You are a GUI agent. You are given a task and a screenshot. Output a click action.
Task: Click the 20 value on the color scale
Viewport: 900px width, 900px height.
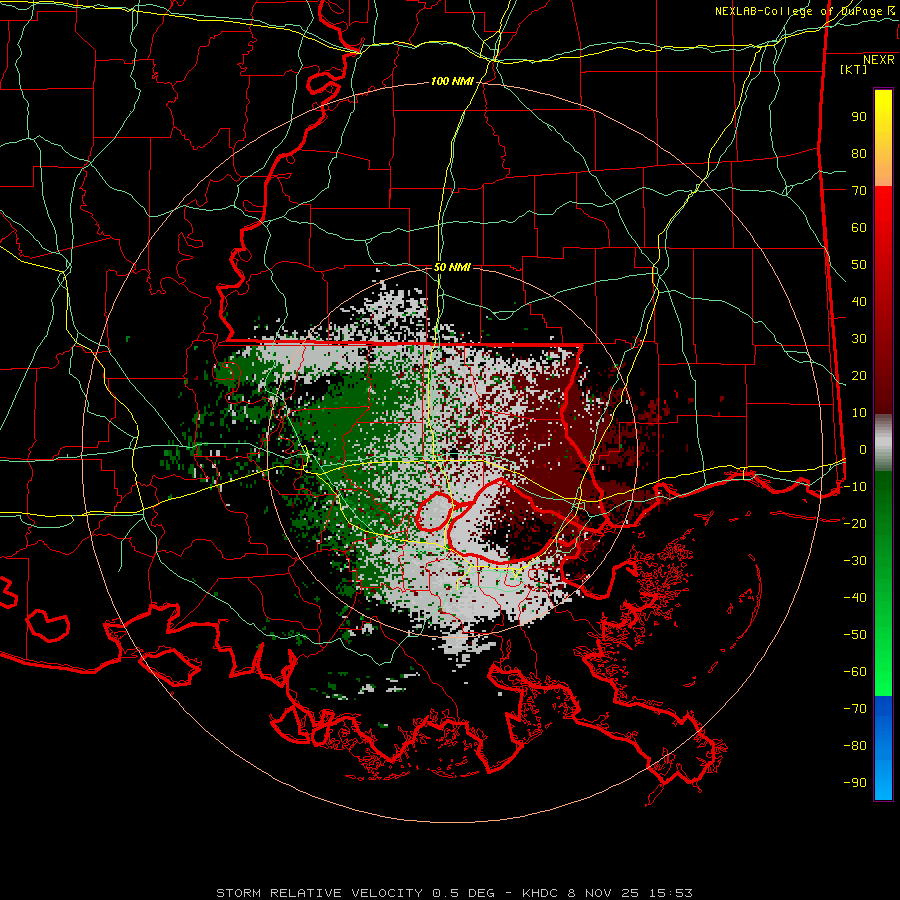(859, 376)
